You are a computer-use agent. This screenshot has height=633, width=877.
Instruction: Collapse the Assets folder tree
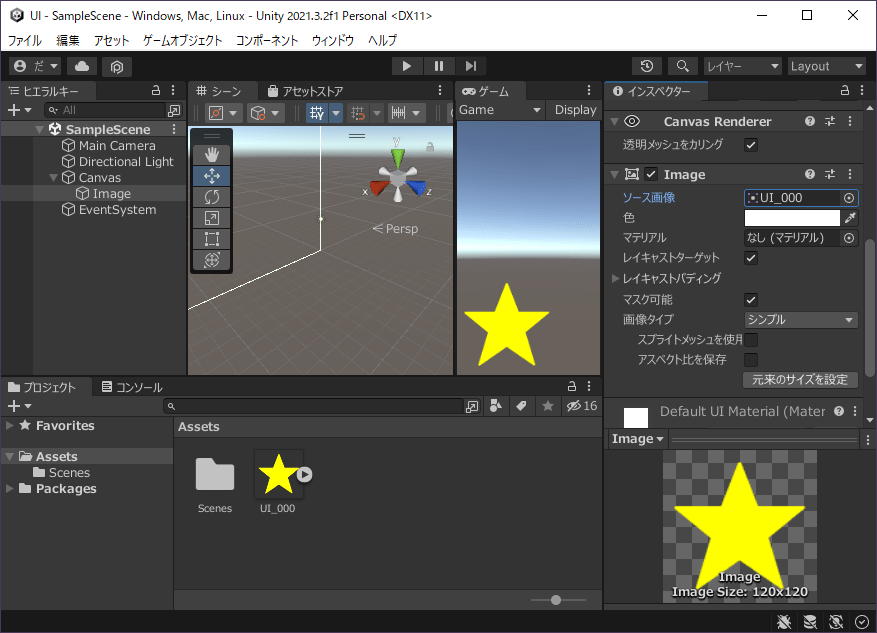[x=10, y=456]
